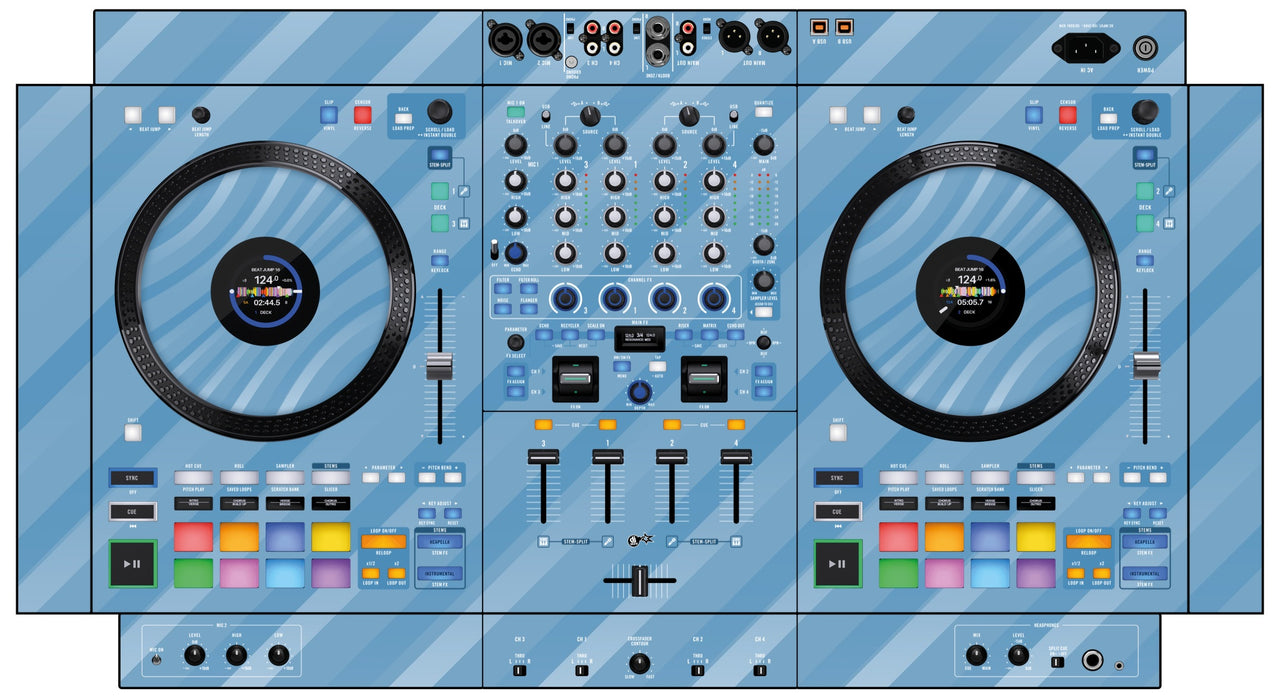Click the left deck Play/Pause button
Image resolution: width=1280 pixels, height=698 pixels.
[133, 564]
